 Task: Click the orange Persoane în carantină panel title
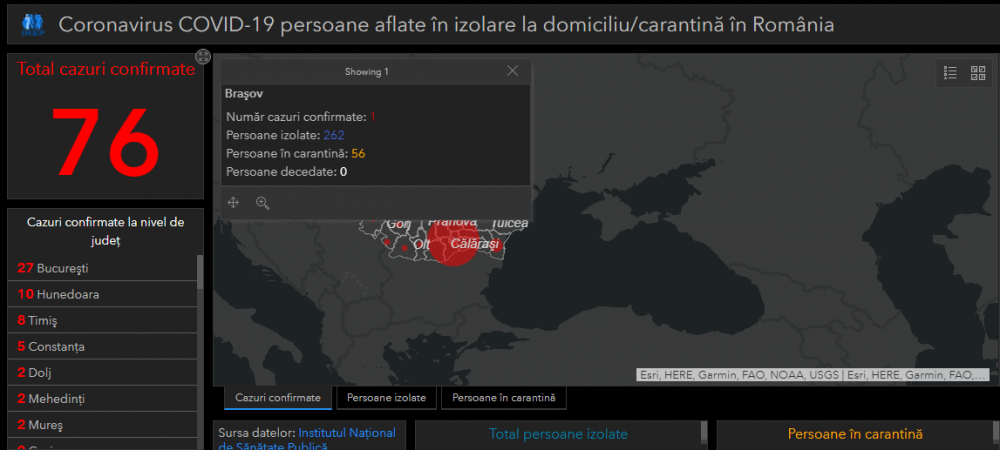855,434
